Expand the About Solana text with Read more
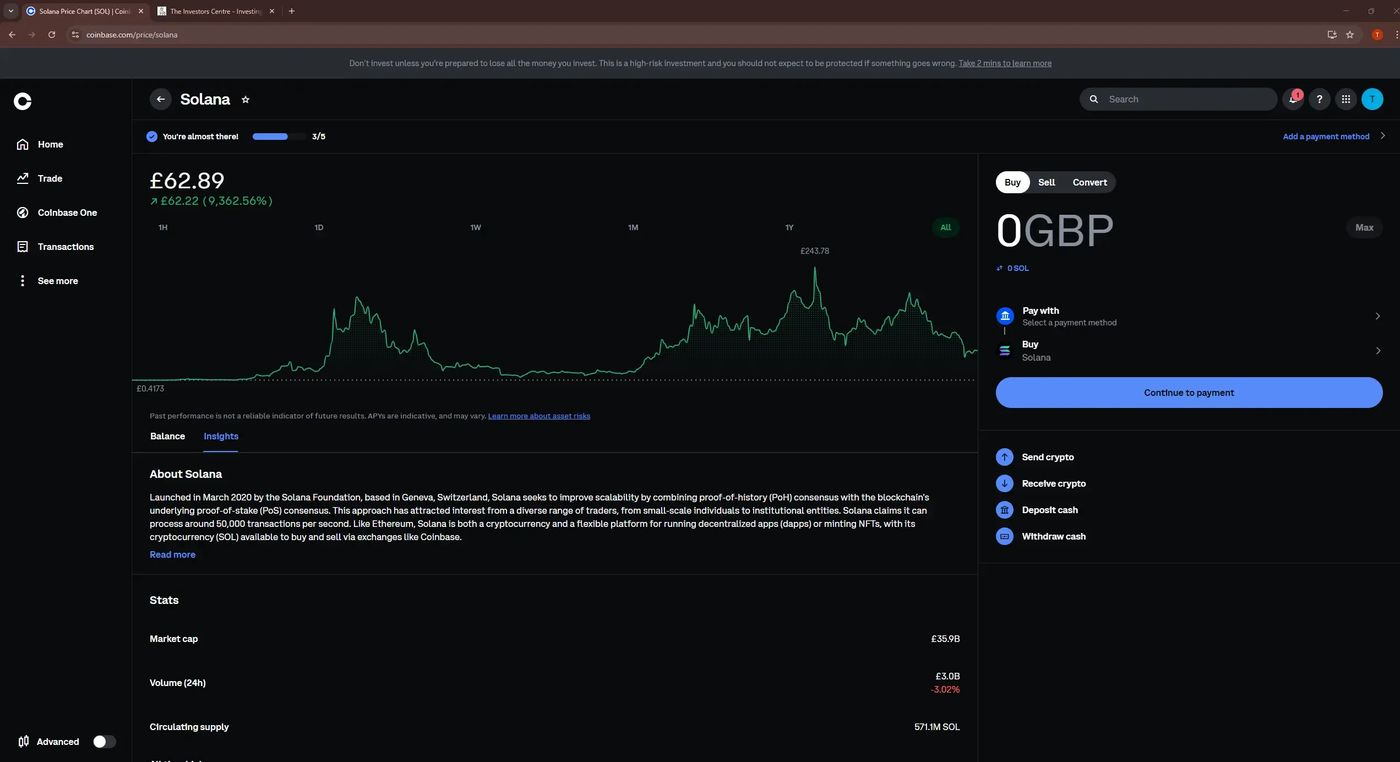The width and height of the screenshot is (1400, 762). [172, 555]
